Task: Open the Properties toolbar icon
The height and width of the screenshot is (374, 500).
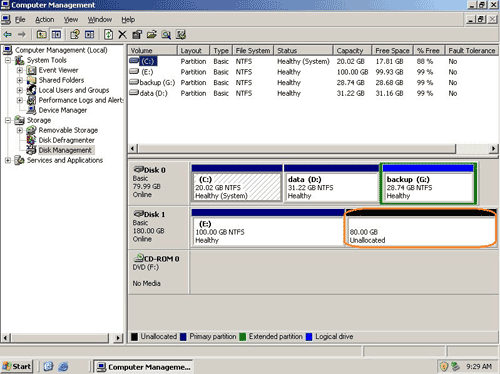Action: (x=137, y=34)
